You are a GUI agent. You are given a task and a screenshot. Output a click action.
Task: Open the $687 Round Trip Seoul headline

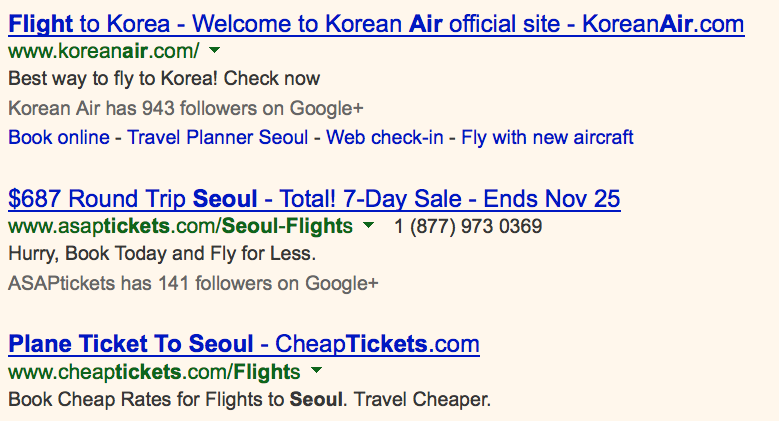tap(314, 198)
